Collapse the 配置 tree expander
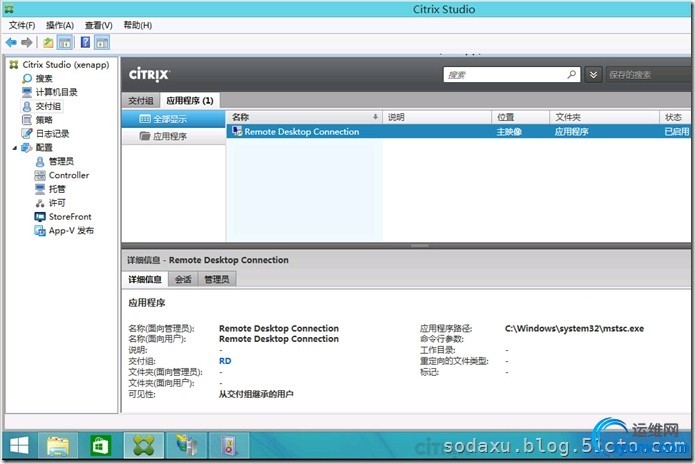 14,148
